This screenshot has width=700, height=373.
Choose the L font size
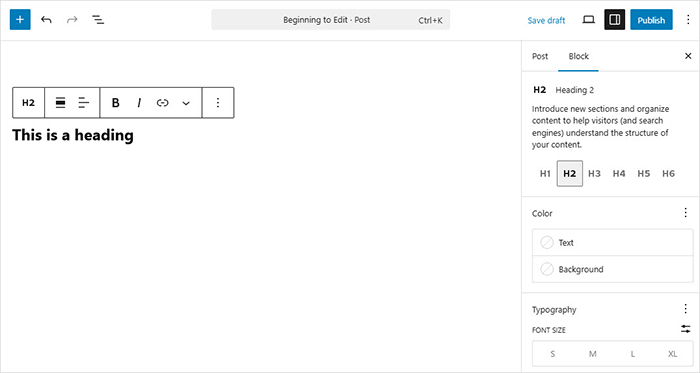(x=633, y=354)
